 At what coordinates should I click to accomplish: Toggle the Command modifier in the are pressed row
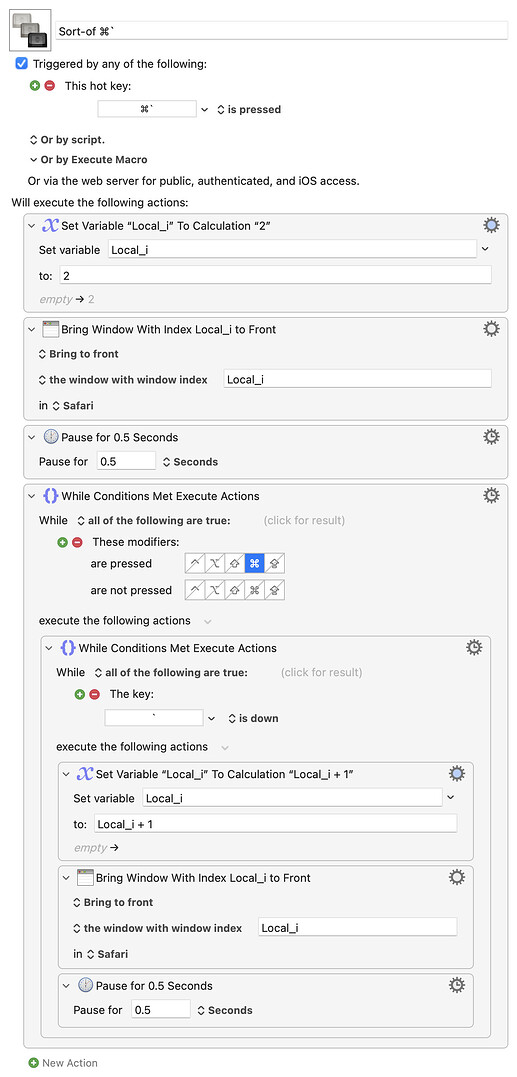click(x=254, y=564)
